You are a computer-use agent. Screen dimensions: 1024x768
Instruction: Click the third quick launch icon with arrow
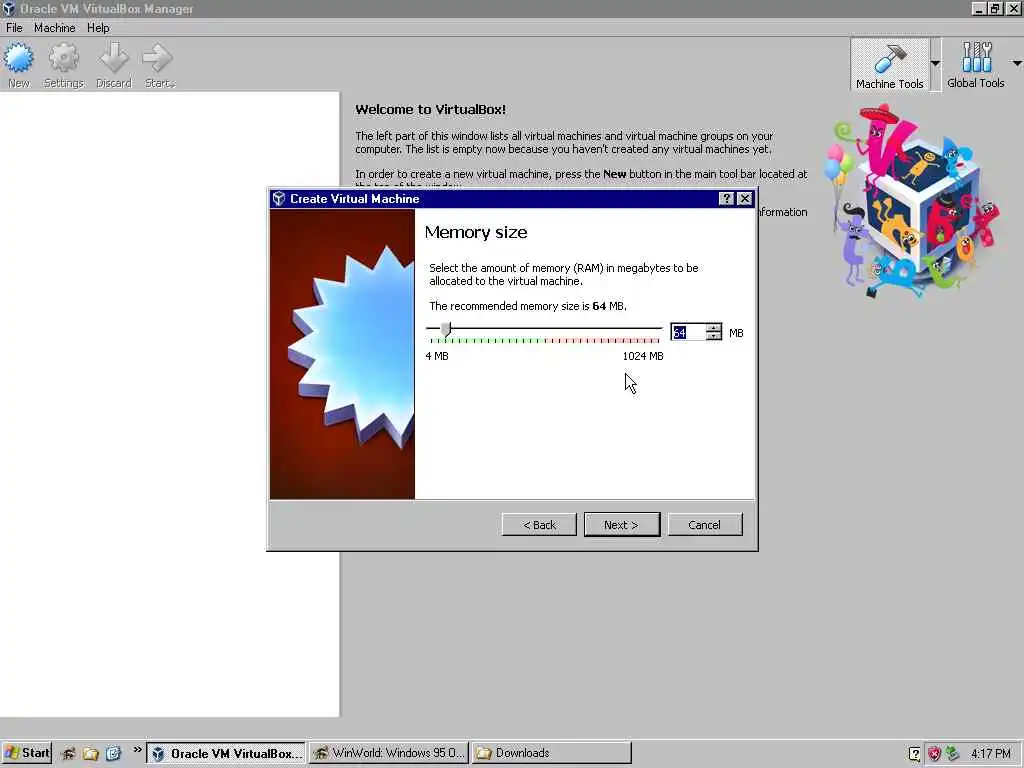pos(113,753)
